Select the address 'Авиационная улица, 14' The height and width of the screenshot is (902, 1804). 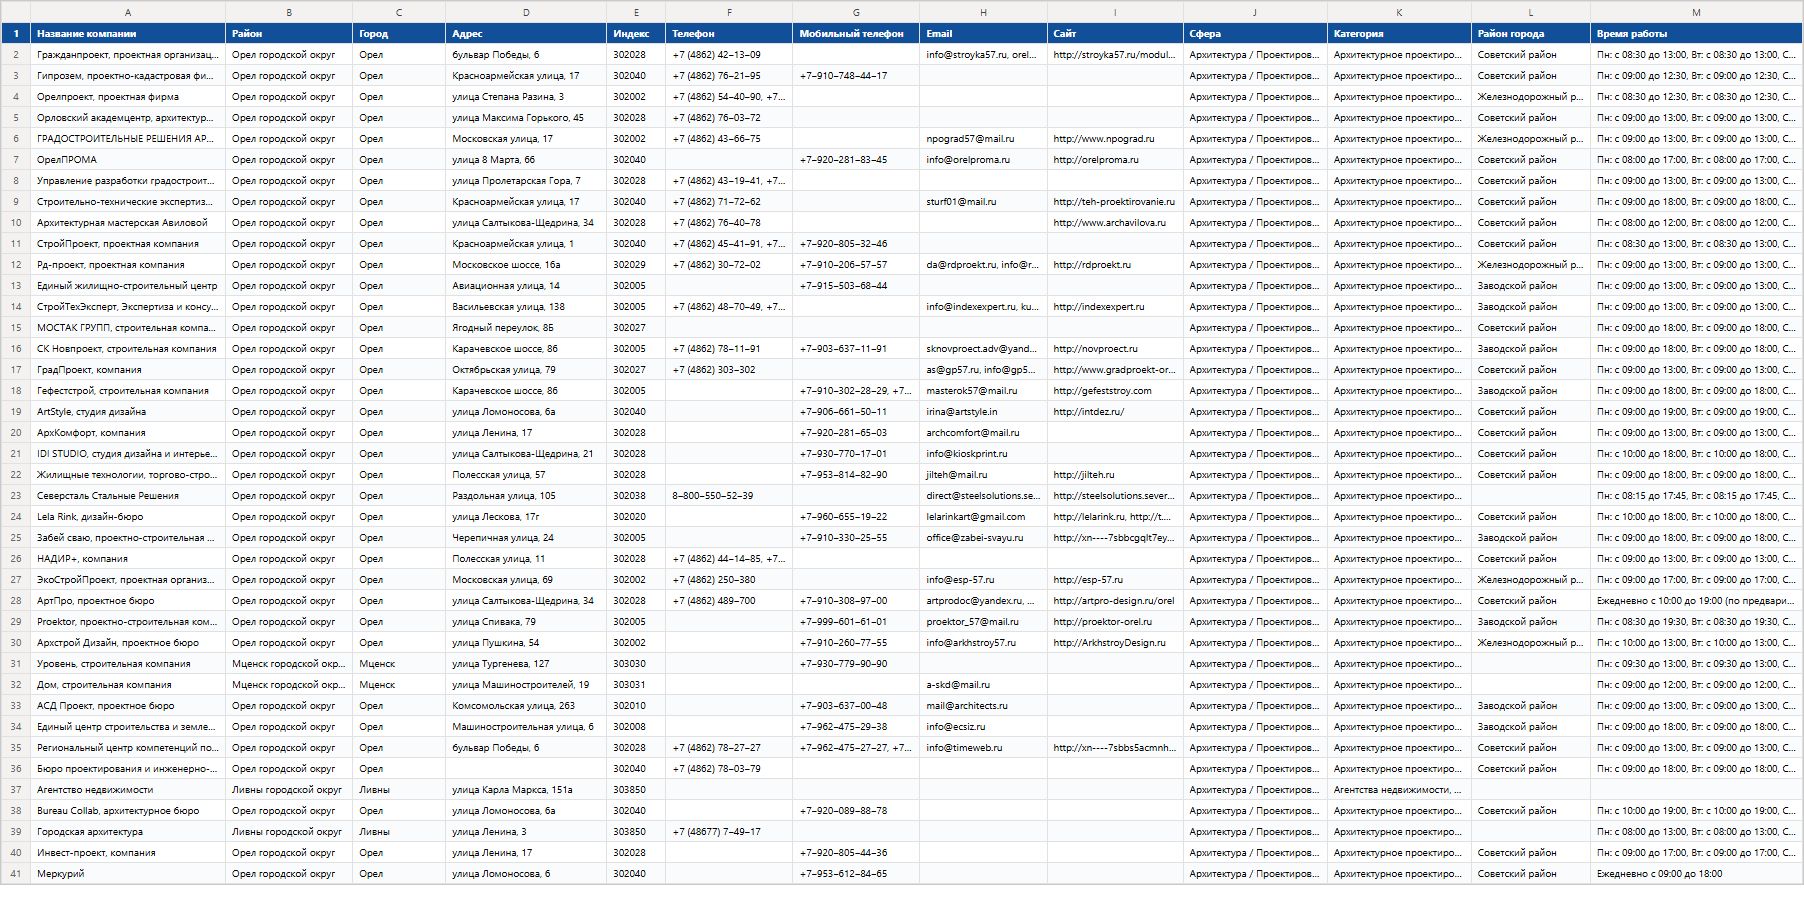point(526,286)
